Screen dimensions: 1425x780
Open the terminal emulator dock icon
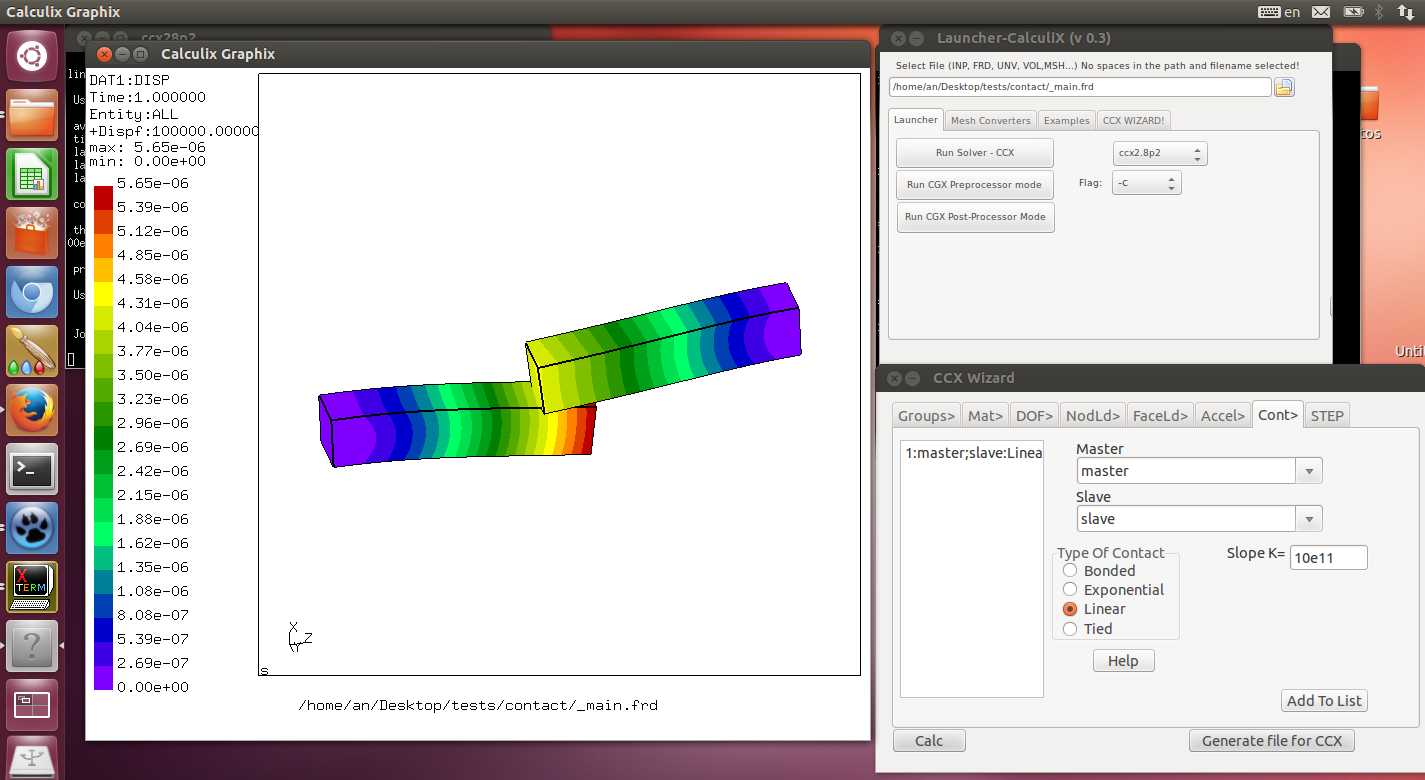pyautogui.click(x=31, y=469)
